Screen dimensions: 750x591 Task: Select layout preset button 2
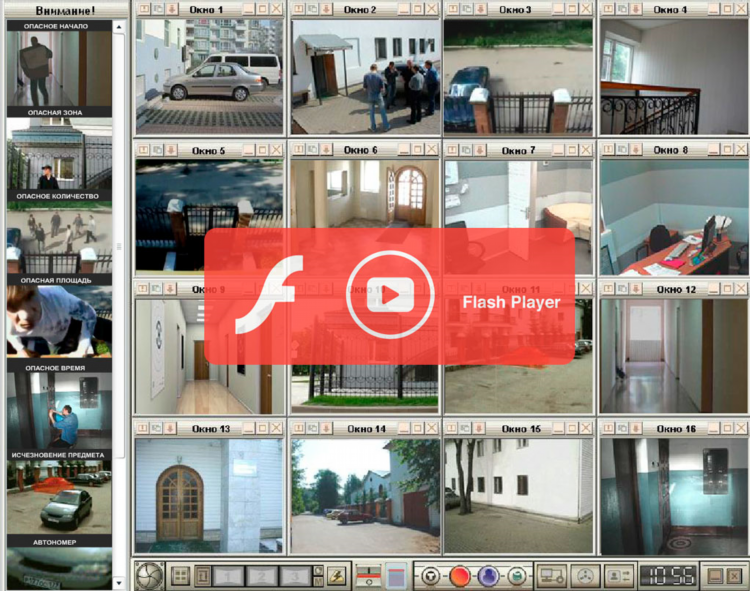[x=261, y=577]
